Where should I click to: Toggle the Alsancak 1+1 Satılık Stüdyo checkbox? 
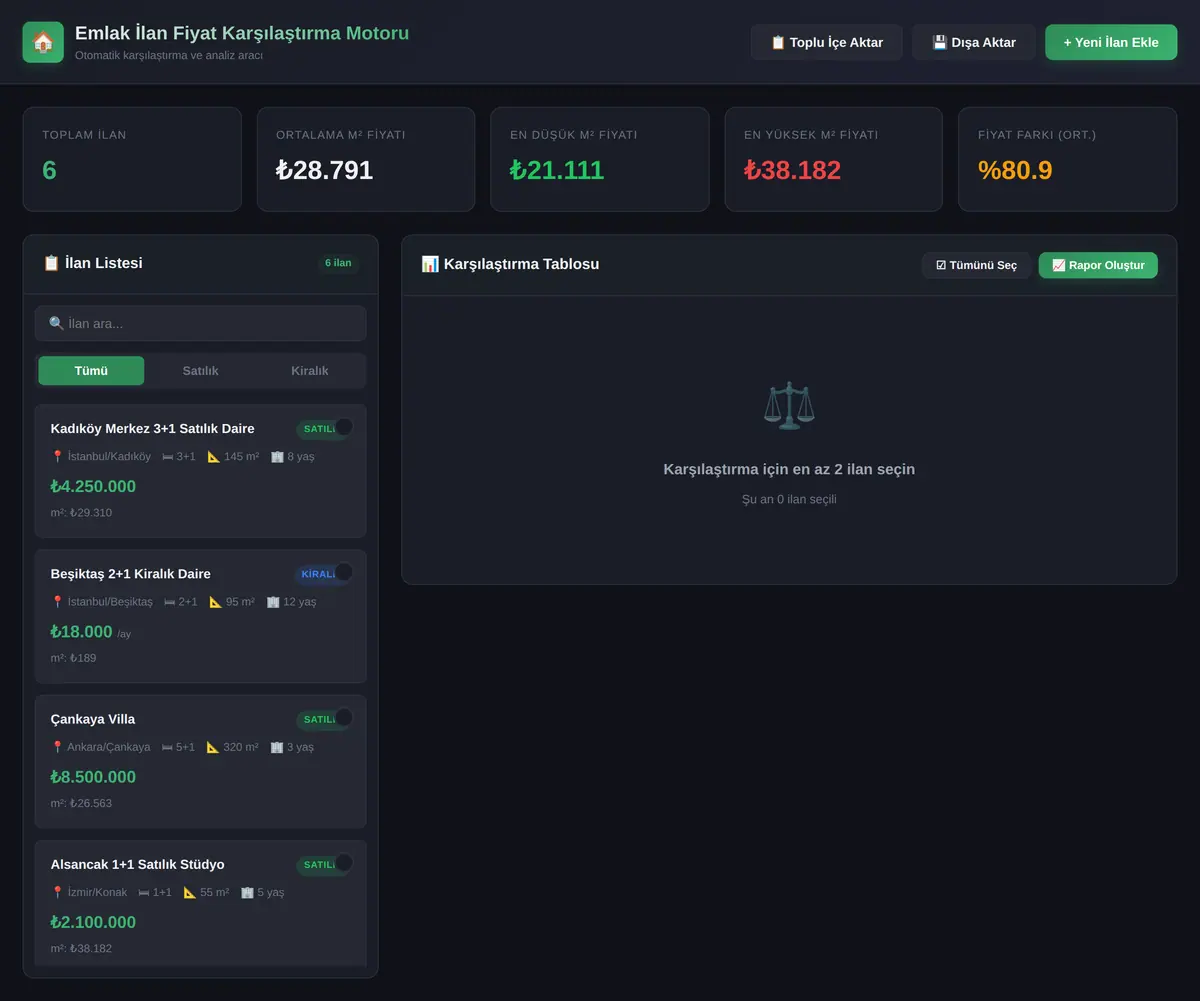coord(344,862)
